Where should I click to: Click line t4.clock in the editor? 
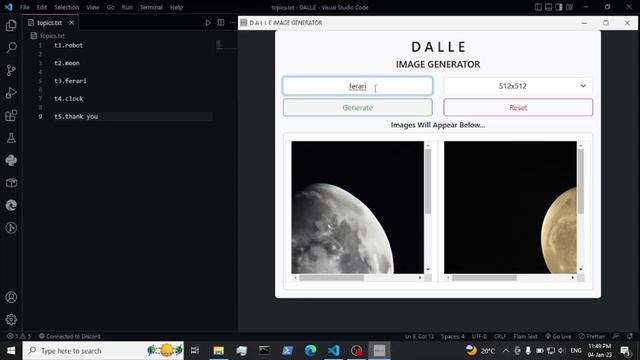[69, 99]
